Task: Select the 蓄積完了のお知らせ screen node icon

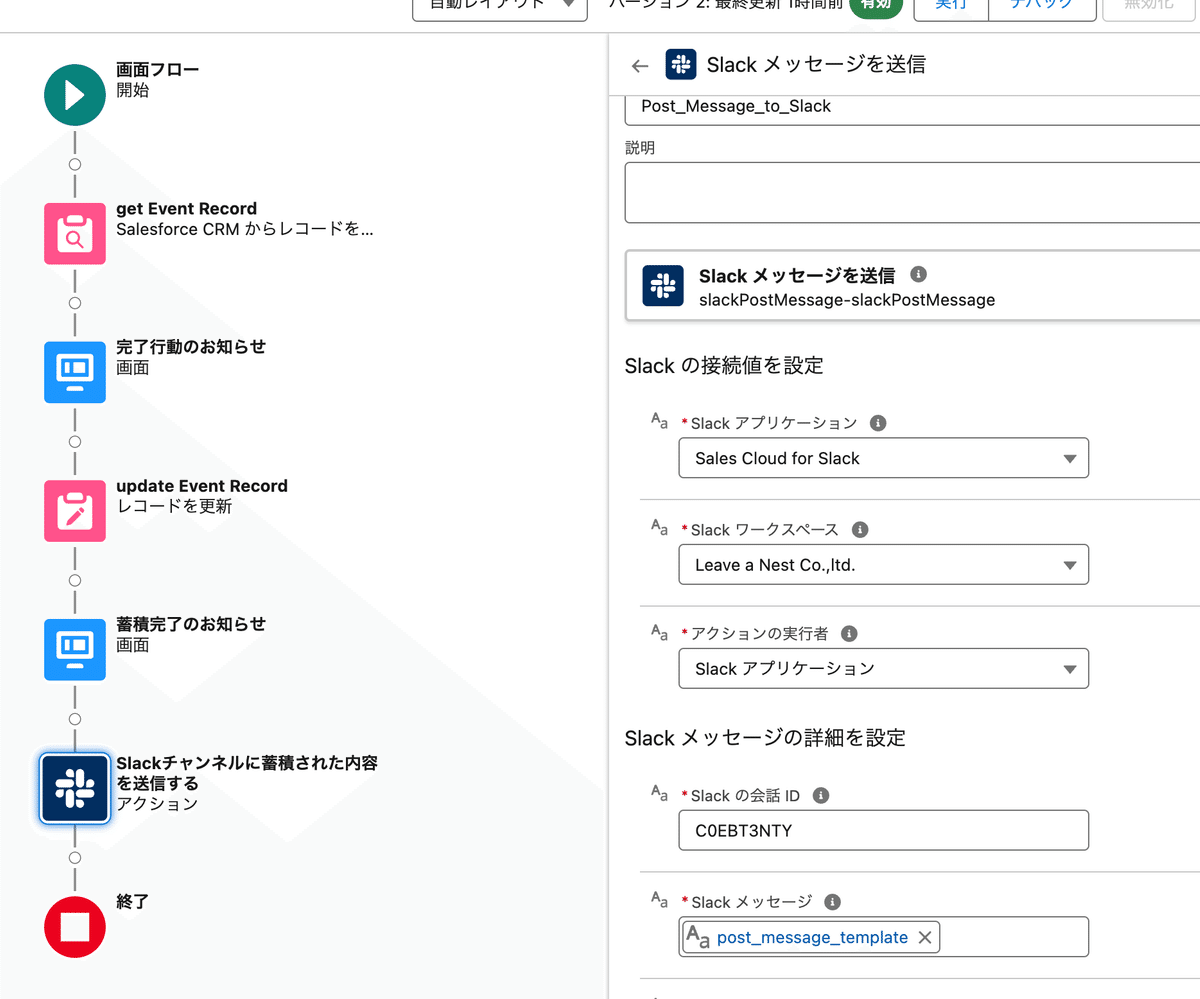Action: click(x=75, y=649)
